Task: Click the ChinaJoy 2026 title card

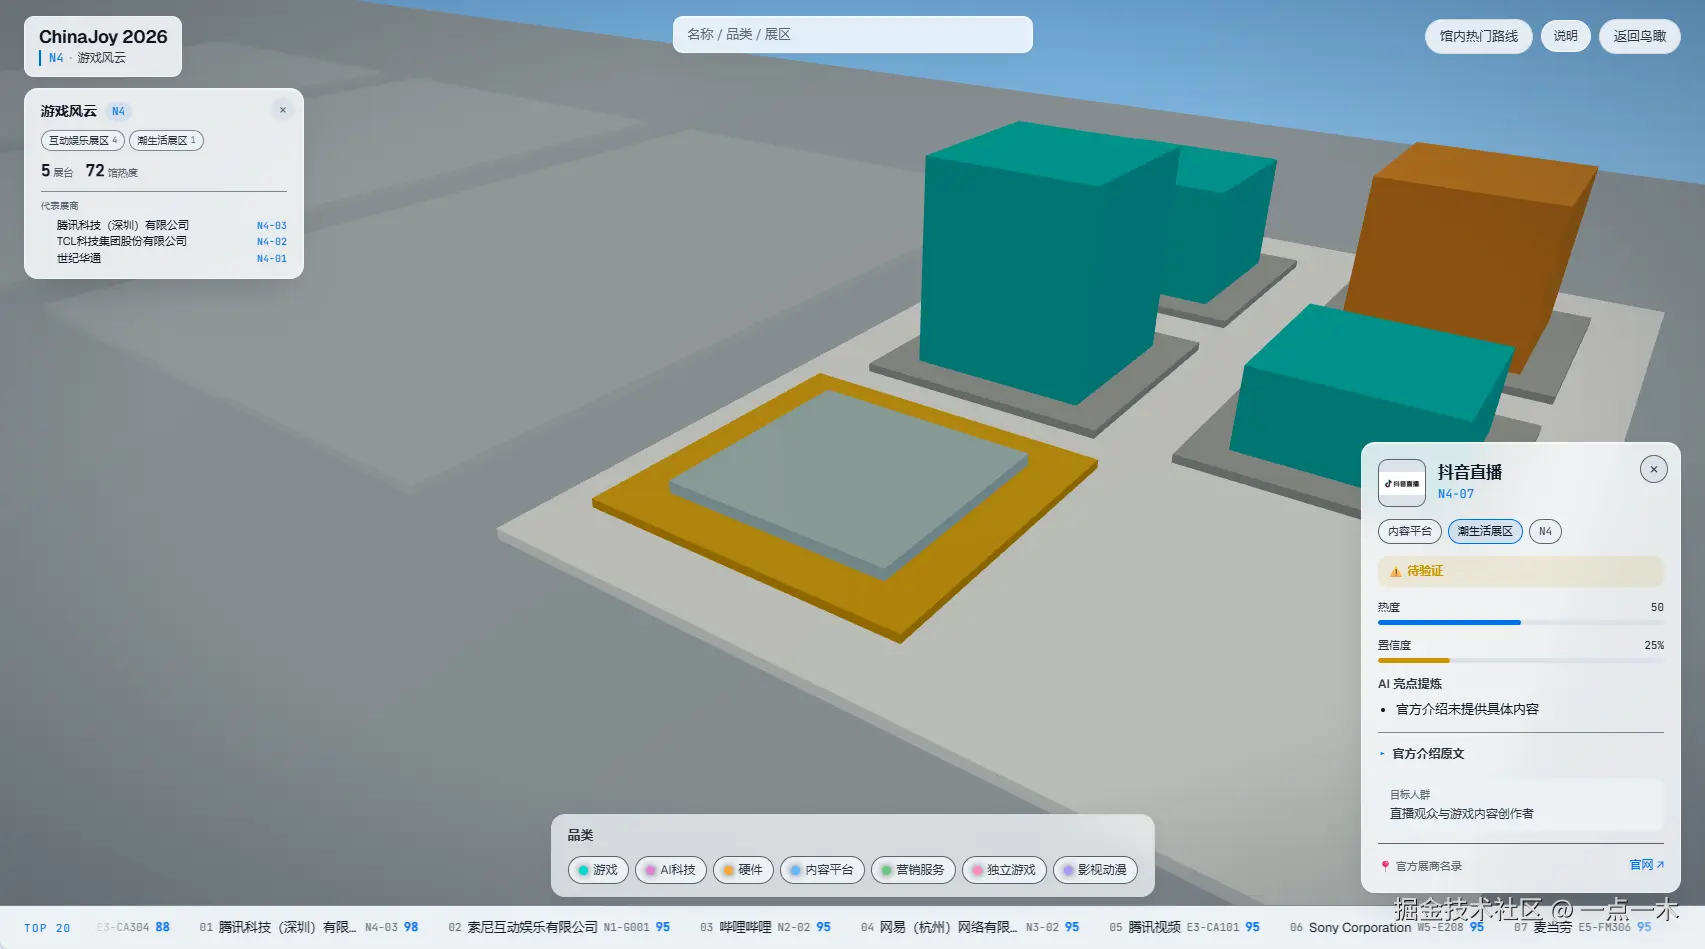Action: coord(103,46)
